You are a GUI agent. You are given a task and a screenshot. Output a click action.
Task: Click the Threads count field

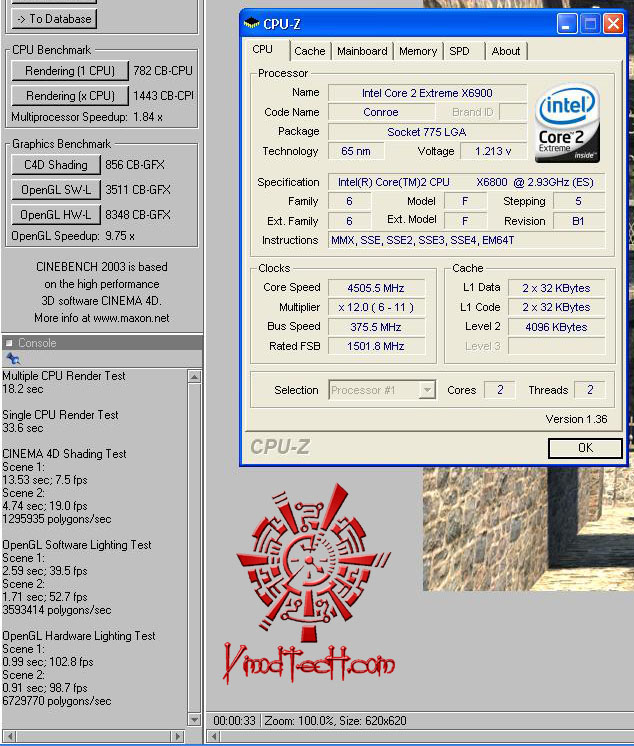click(590, 390)
